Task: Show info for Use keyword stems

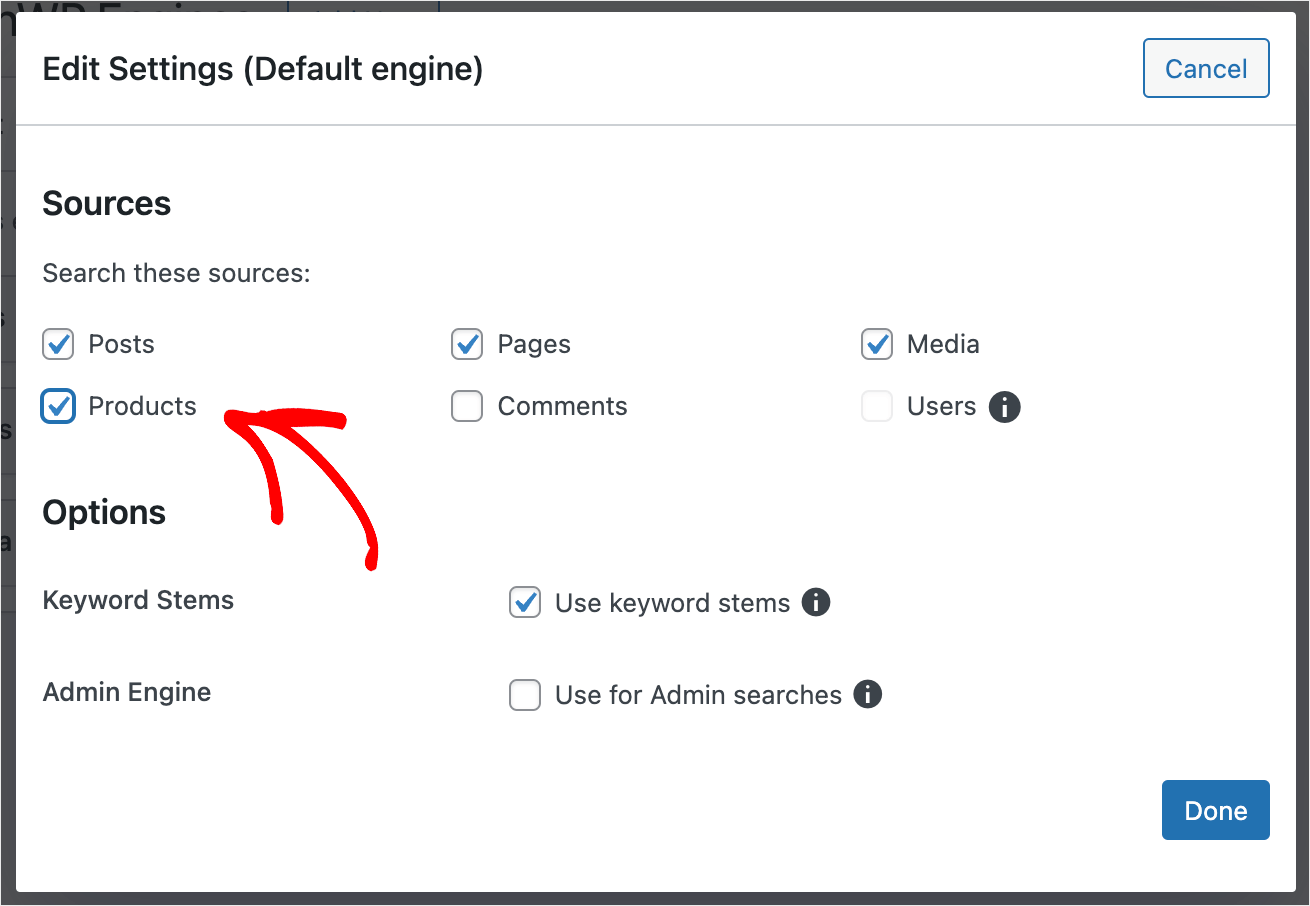Action: pos(816,603)
